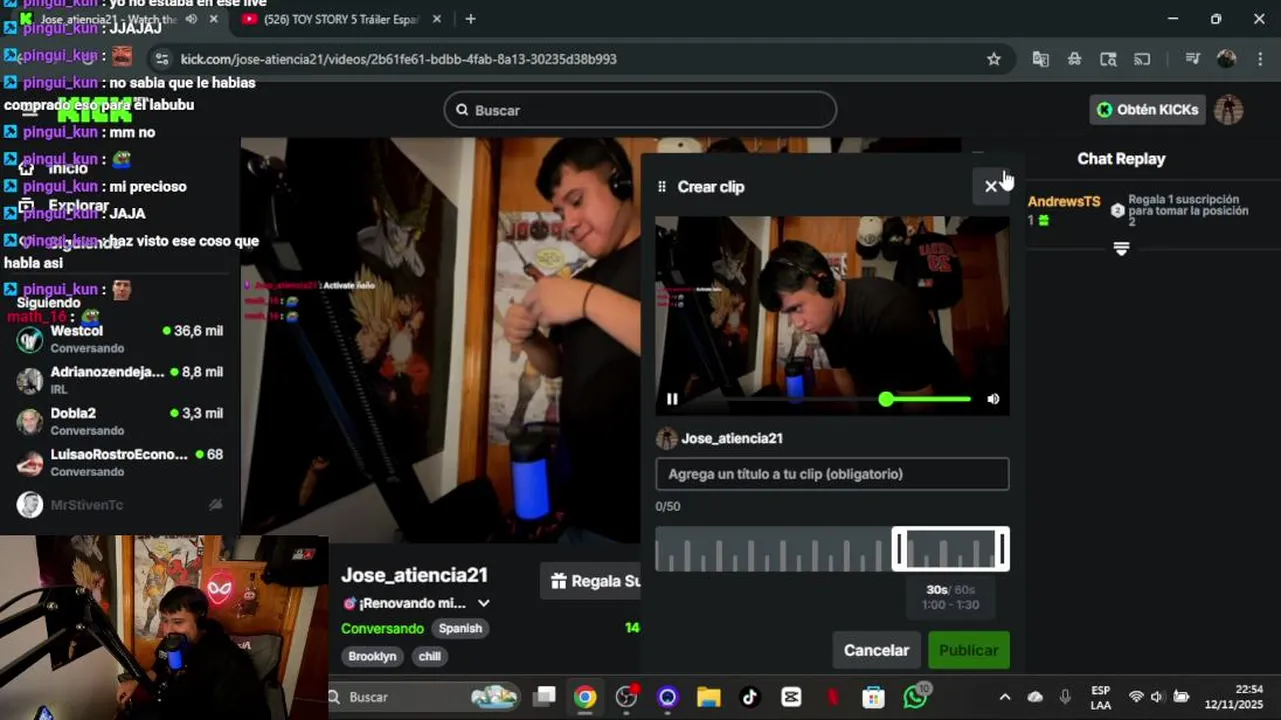The width and height of the screenshot is (1281, 720).
Task: Click the Cast icon in Chrome toolbar
Action: [x=1142, y=59]
